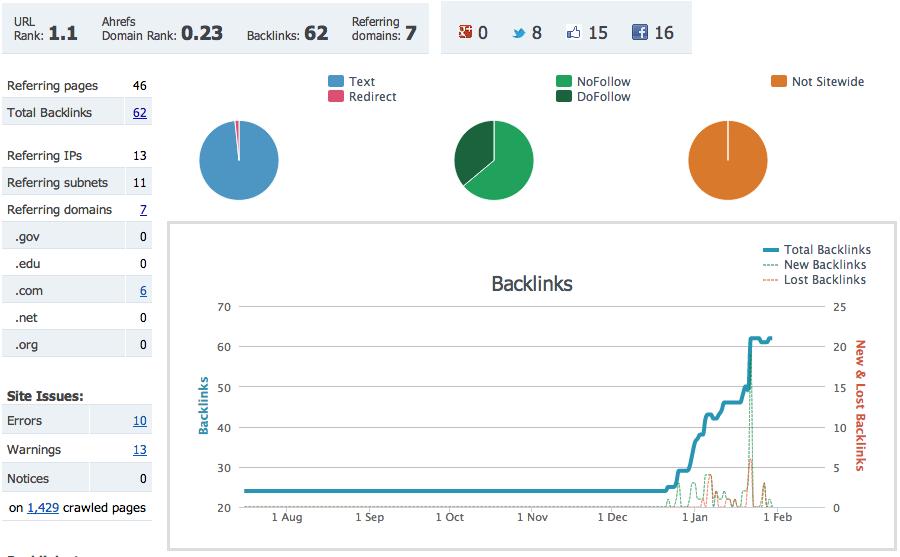Open the Referring domains 7 link
The image size is (900, 557).
click(143, 210)
